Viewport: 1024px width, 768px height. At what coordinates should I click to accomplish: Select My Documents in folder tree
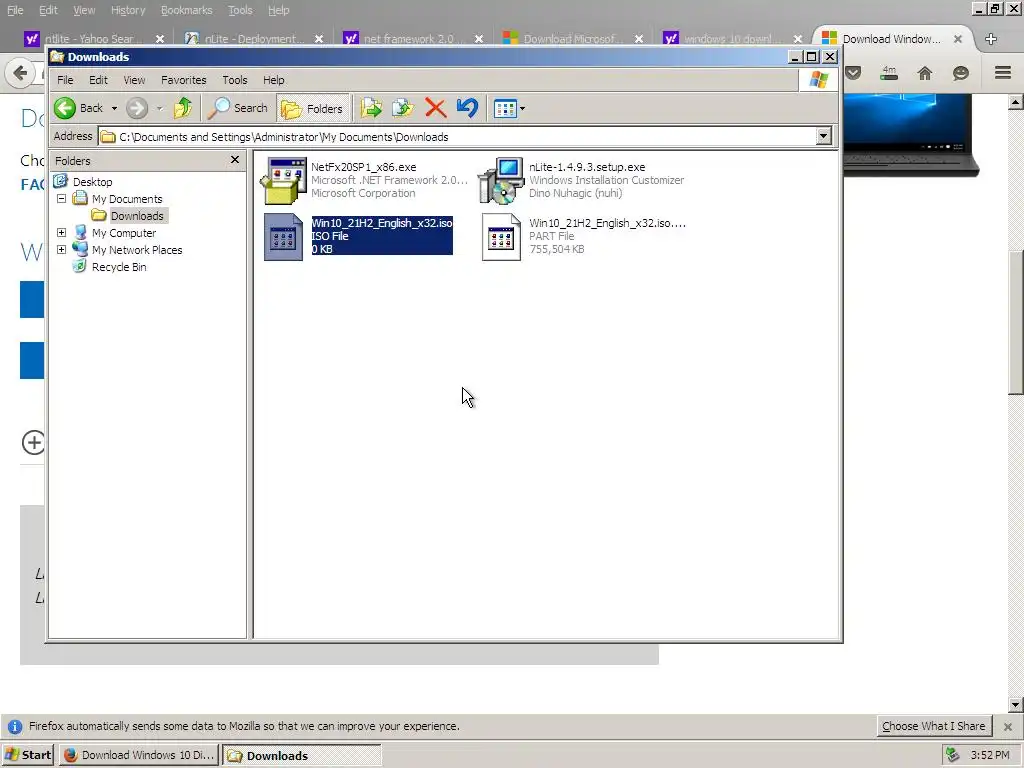pyautogui.click(x=127, y=199)
